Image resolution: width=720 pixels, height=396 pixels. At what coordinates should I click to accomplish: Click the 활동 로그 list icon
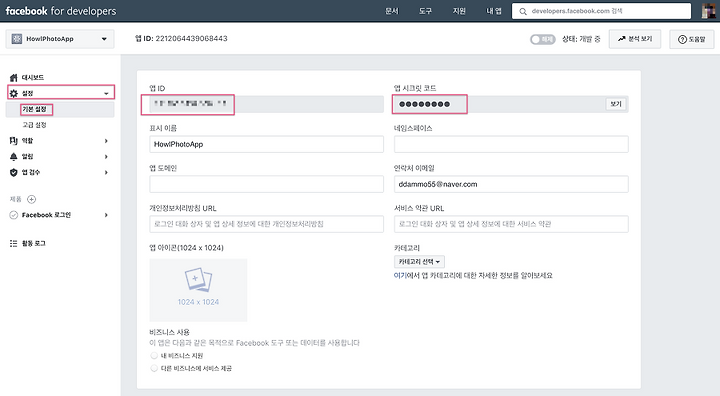14,243
